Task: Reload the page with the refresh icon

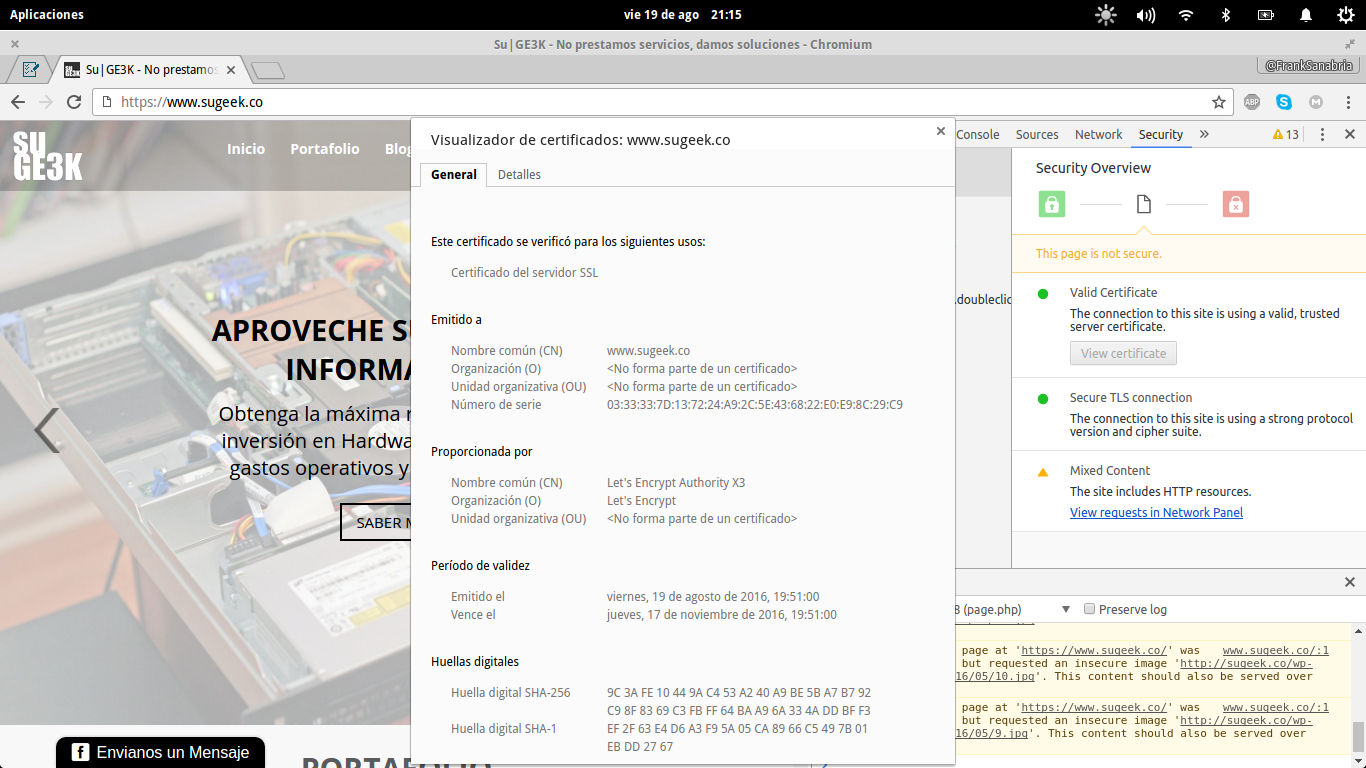Action: click(74, 102)
